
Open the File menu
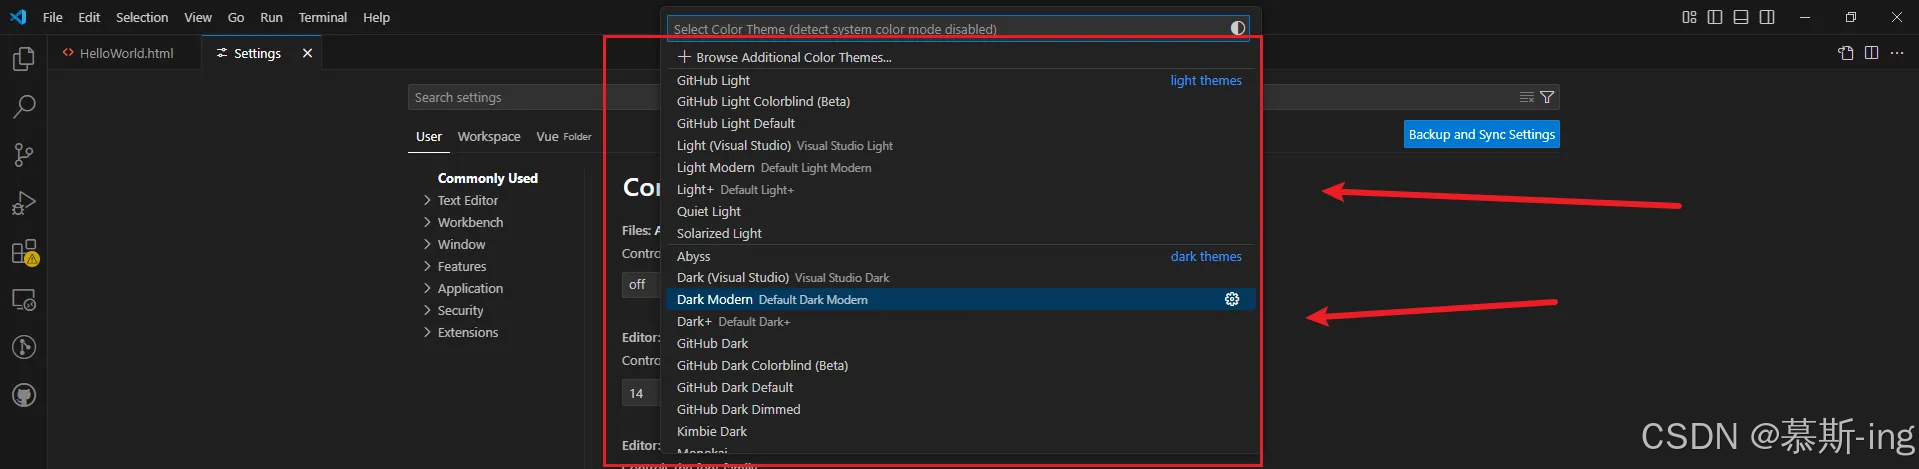point(53,17)
